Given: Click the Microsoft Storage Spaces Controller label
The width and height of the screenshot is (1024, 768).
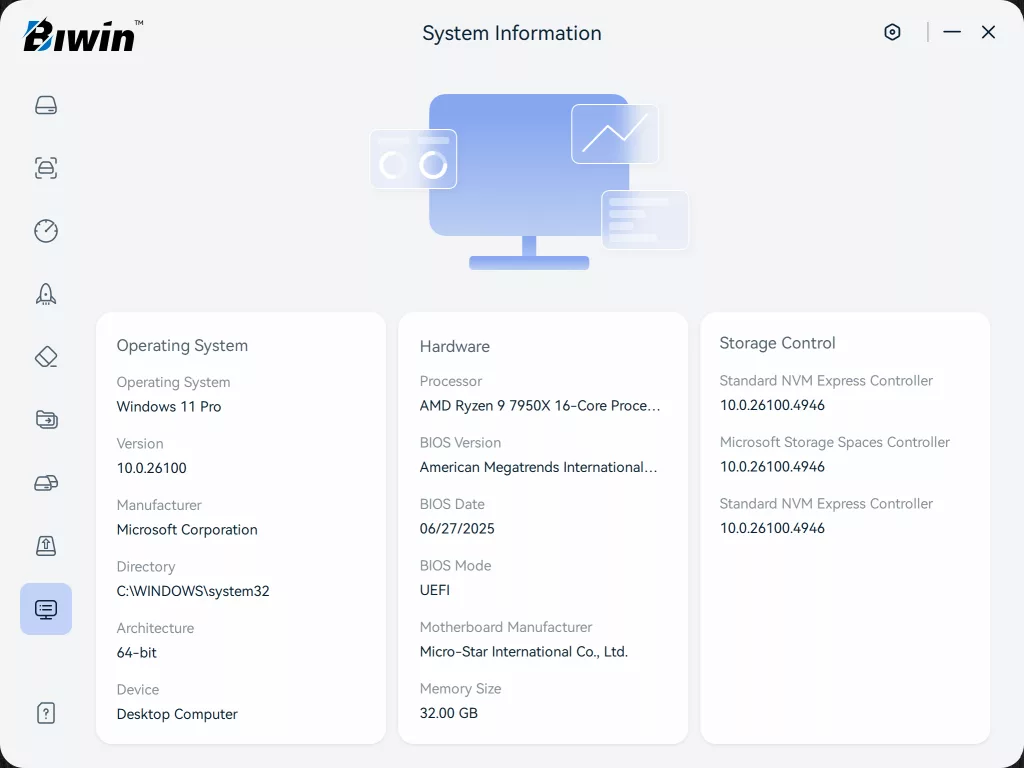Looking at the screenshot, I should [x=835, y=442].
